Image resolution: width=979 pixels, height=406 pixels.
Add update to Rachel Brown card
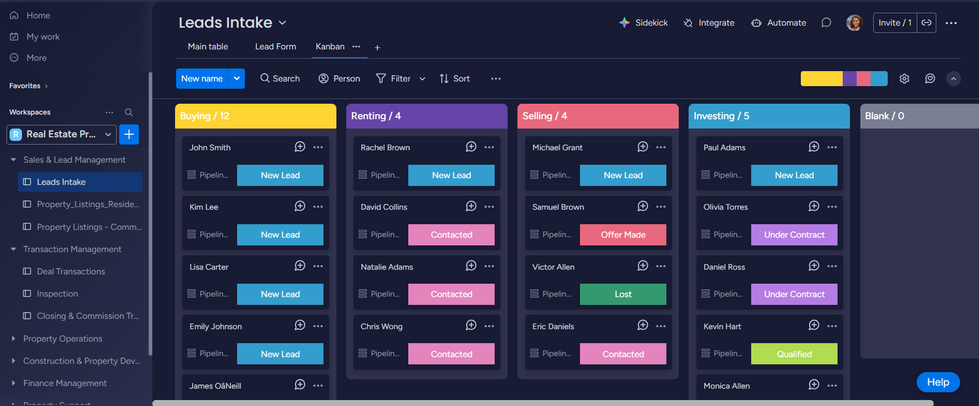click(x=471, y=147)
